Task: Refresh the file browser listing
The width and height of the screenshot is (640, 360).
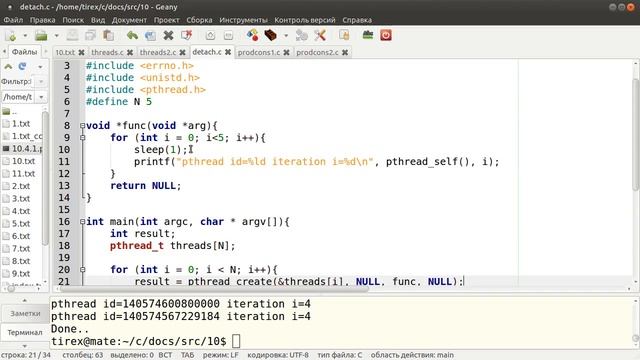Action: (22, 66)
